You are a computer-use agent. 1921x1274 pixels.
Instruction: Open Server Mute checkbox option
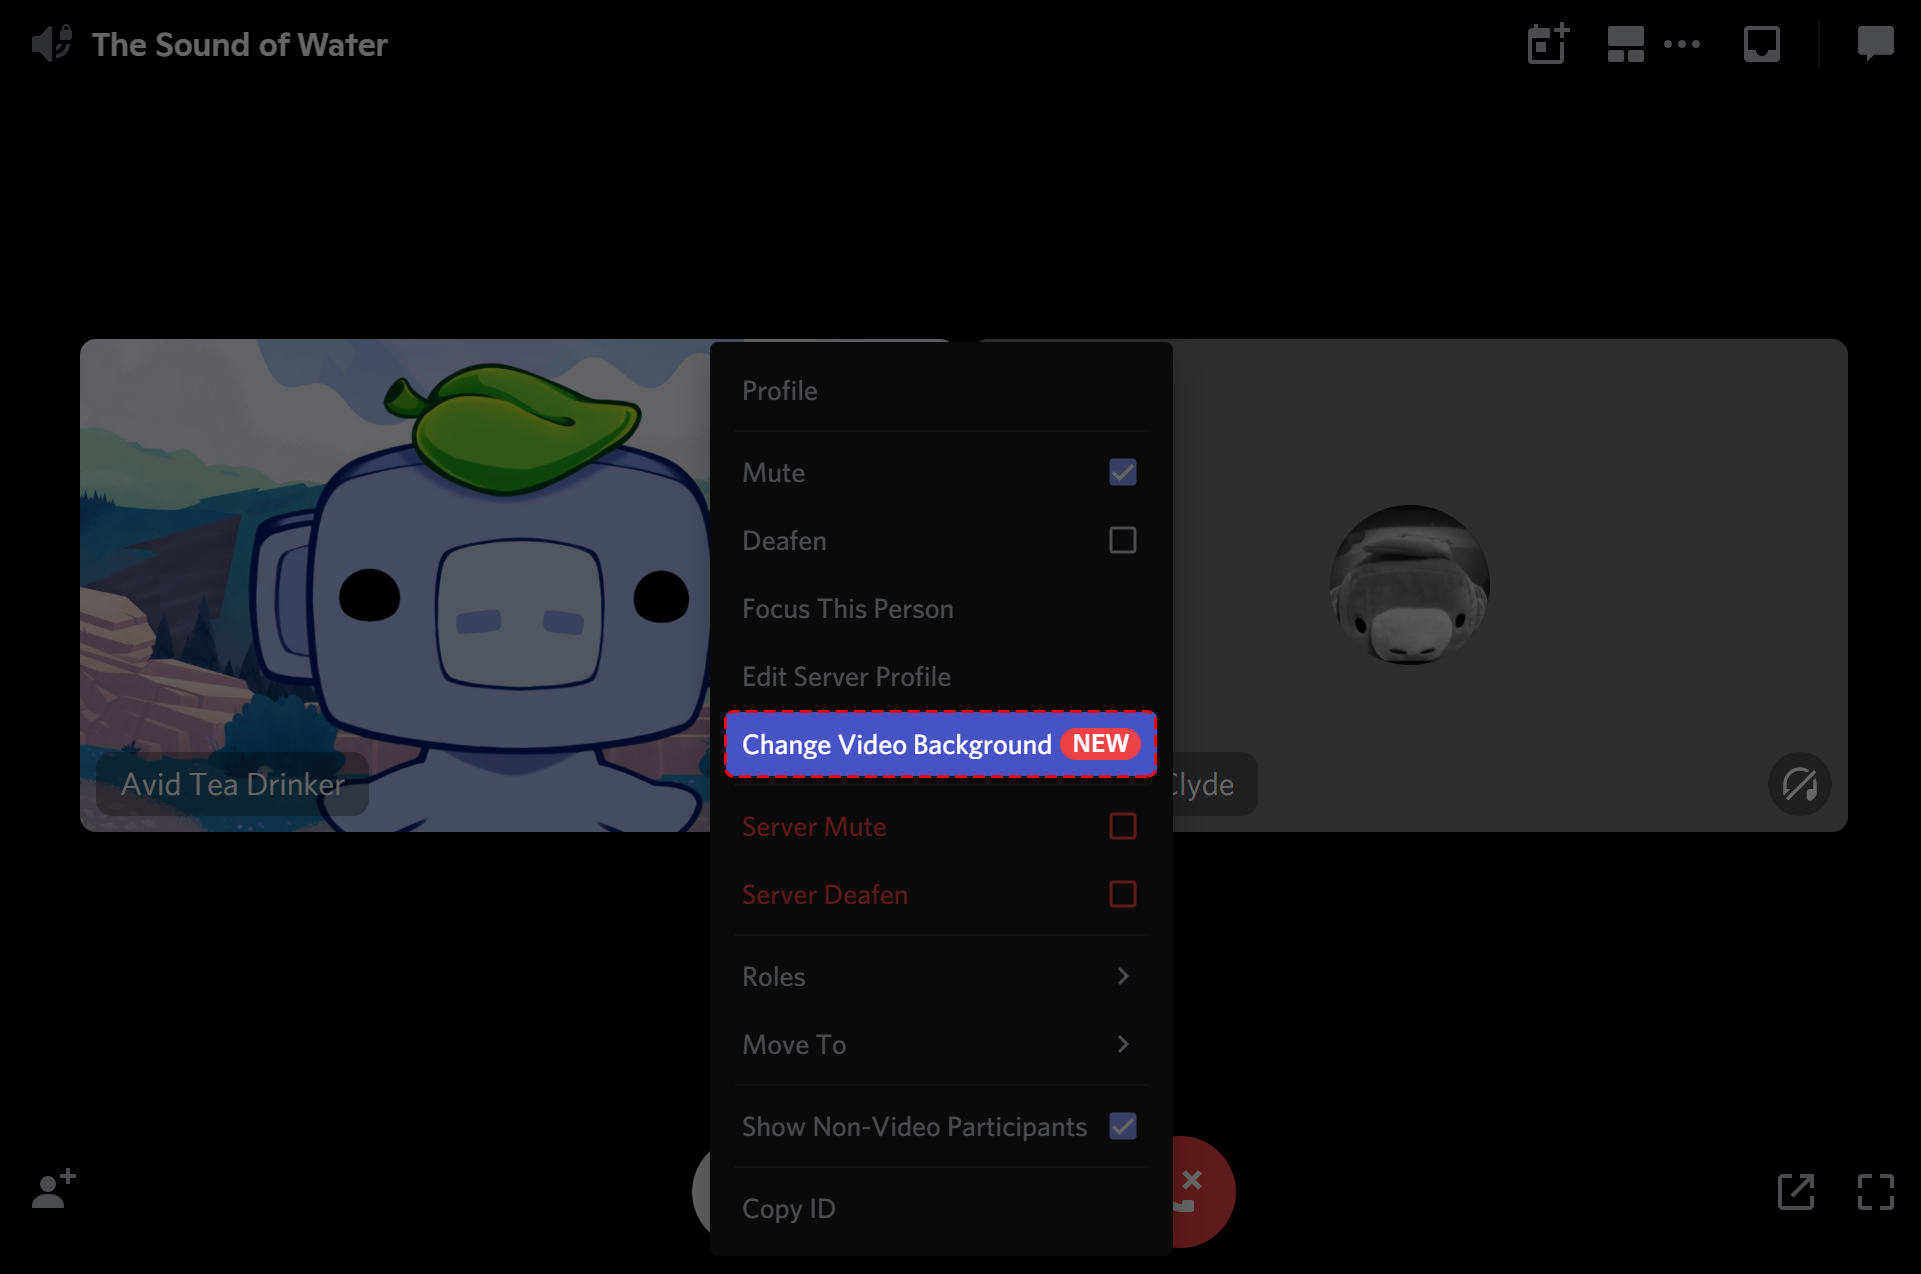coord(1123,825)
